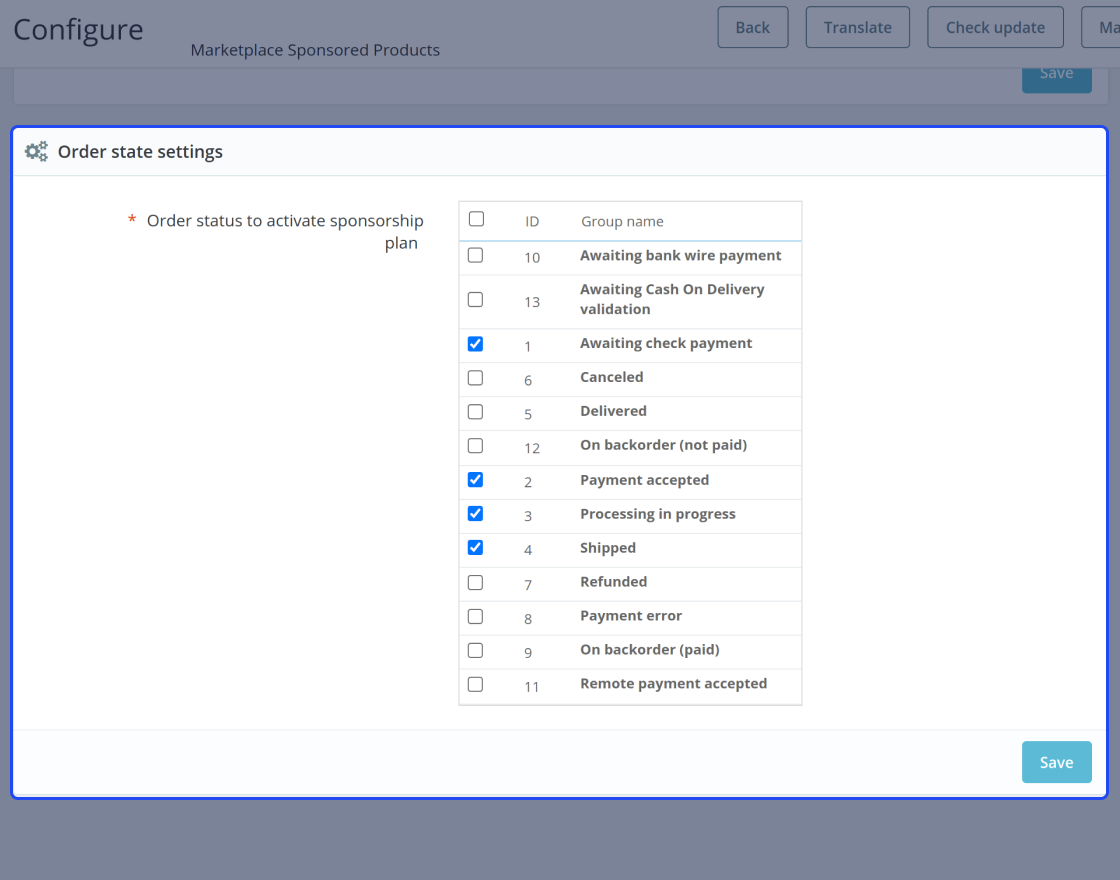Click the 'Shipped' group name
Viewport: 1120px width, 880px height.
(608, 548)
